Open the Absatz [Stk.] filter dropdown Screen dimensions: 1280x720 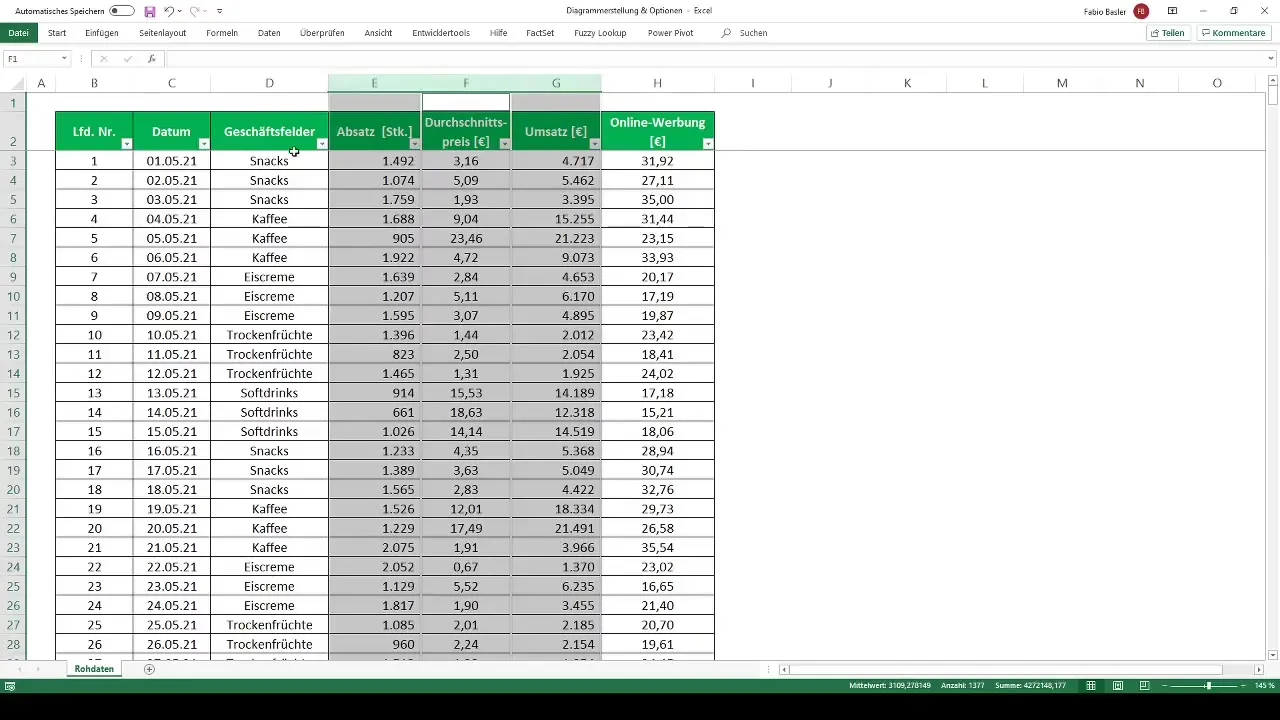point(415,144)
